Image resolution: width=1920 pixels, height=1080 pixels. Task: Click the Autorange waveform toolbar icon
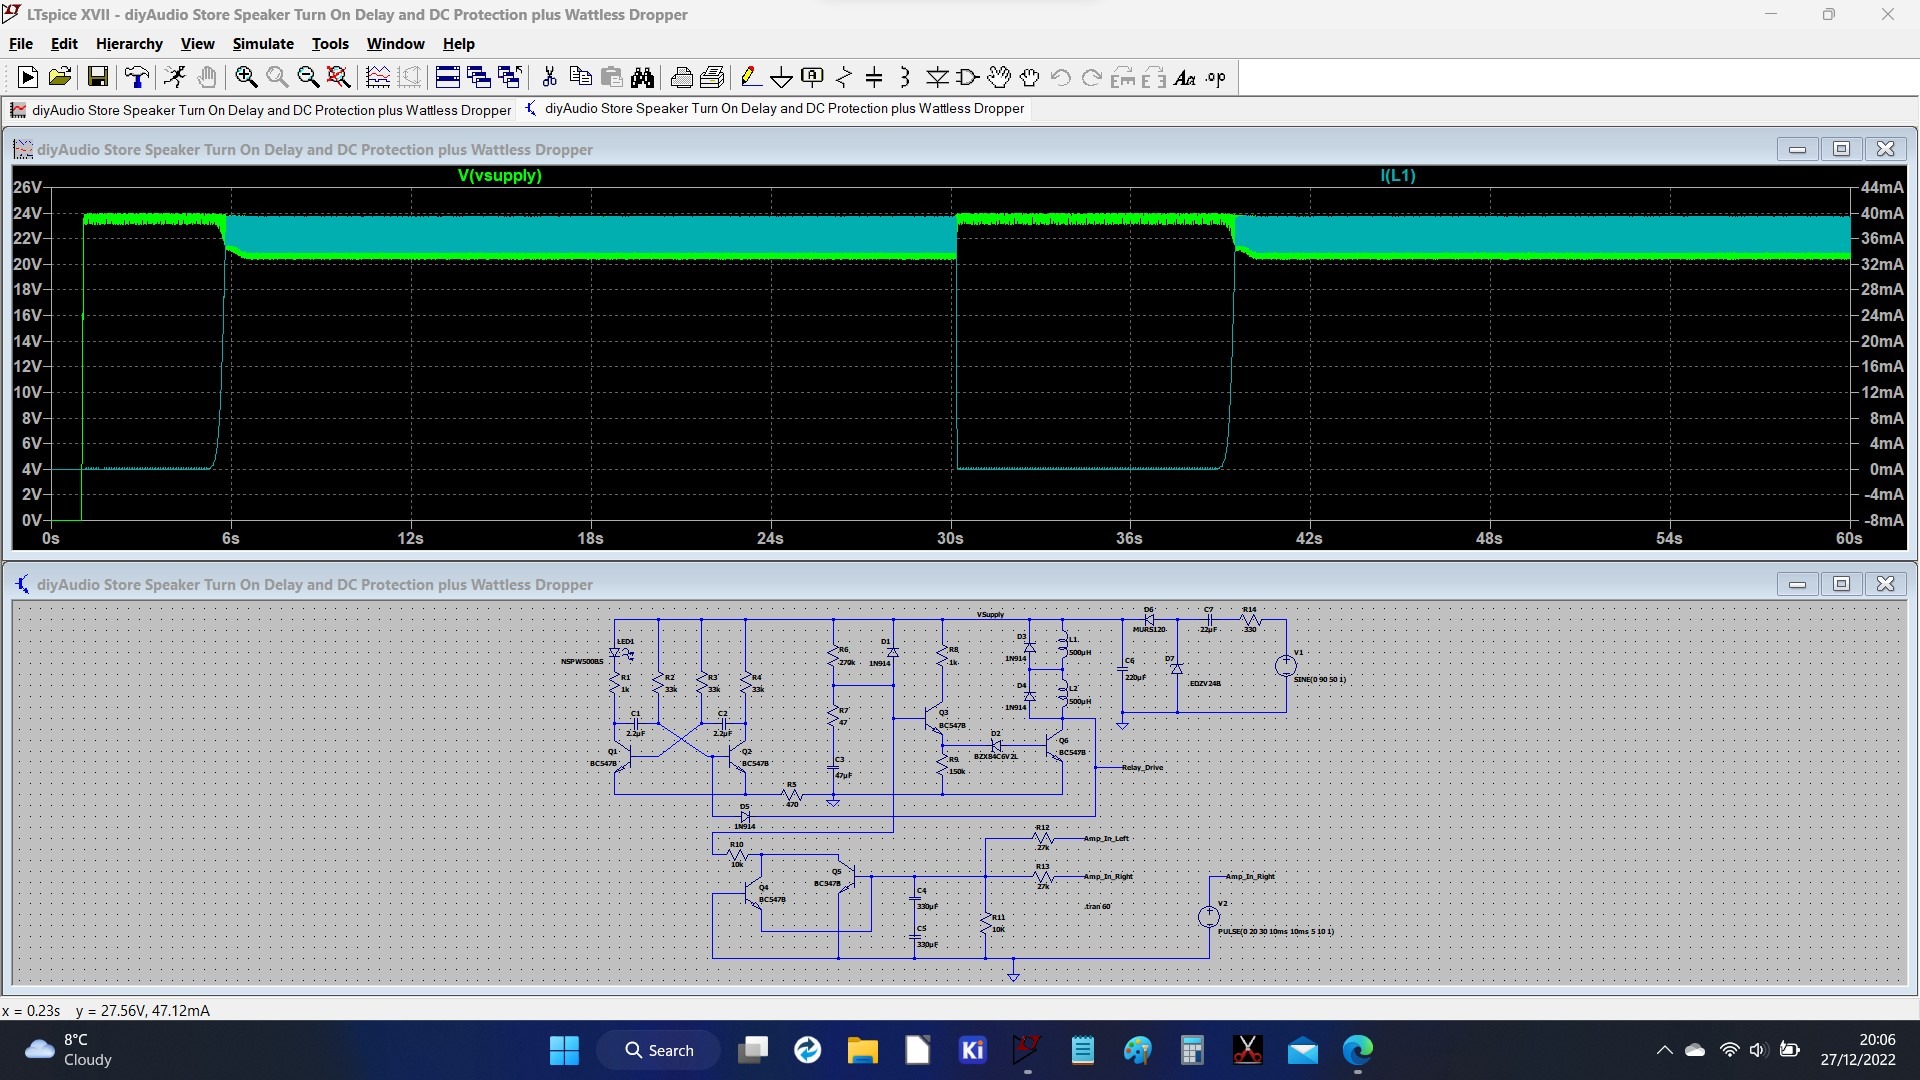378,77
